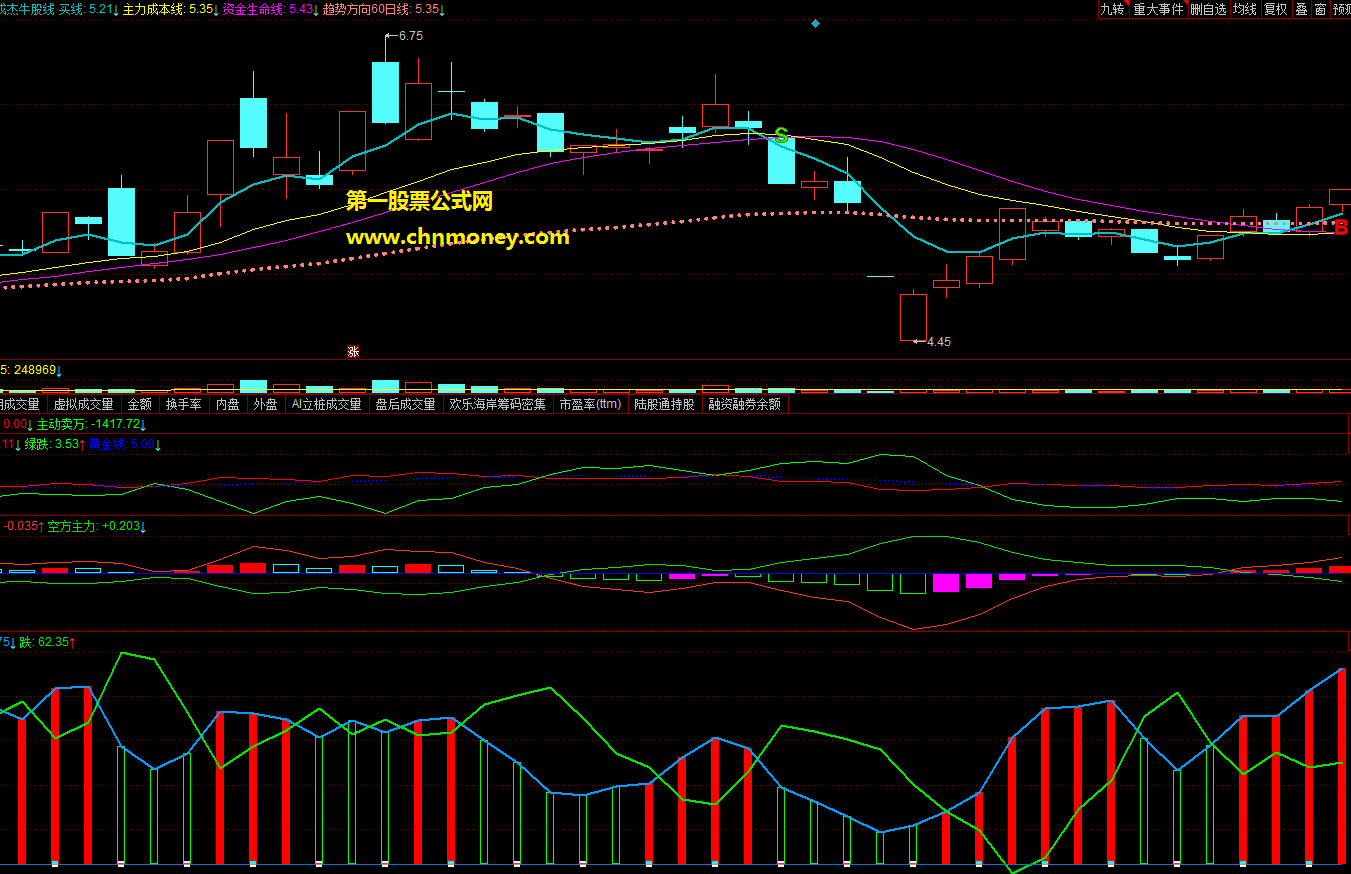Click the blue diamond marker at chart top
The image size is (1351, 874).
click(815, 23)
